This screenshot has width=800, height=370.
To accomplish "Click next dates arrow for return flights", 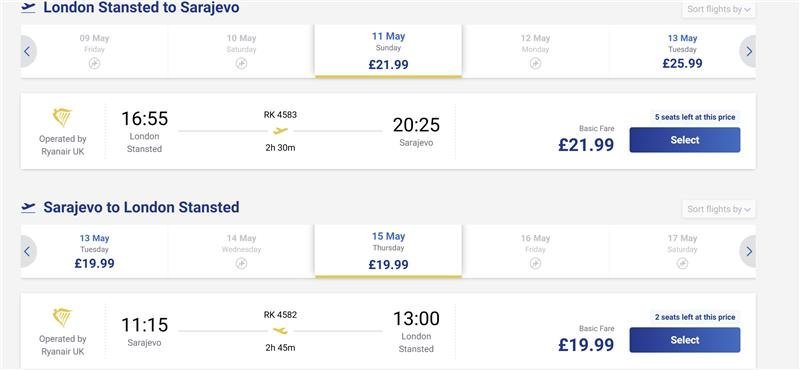I will (748, 252).
